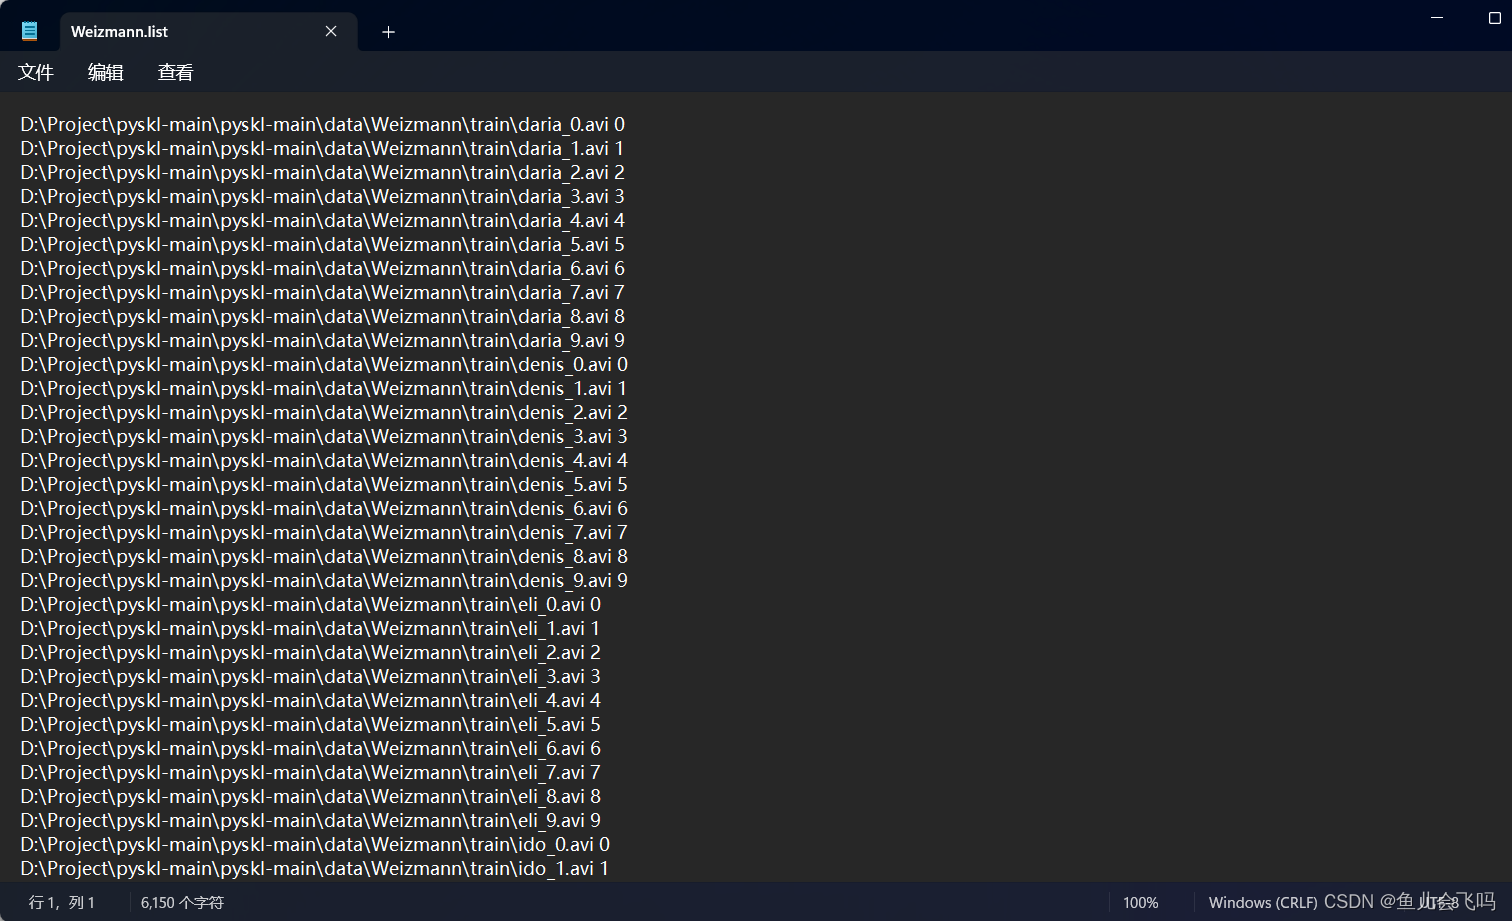This screenshot has width=1512, height=921.
Task: Click the 行 1, 列 1 cursor position indicator
Action: click(x=62, y=902)
